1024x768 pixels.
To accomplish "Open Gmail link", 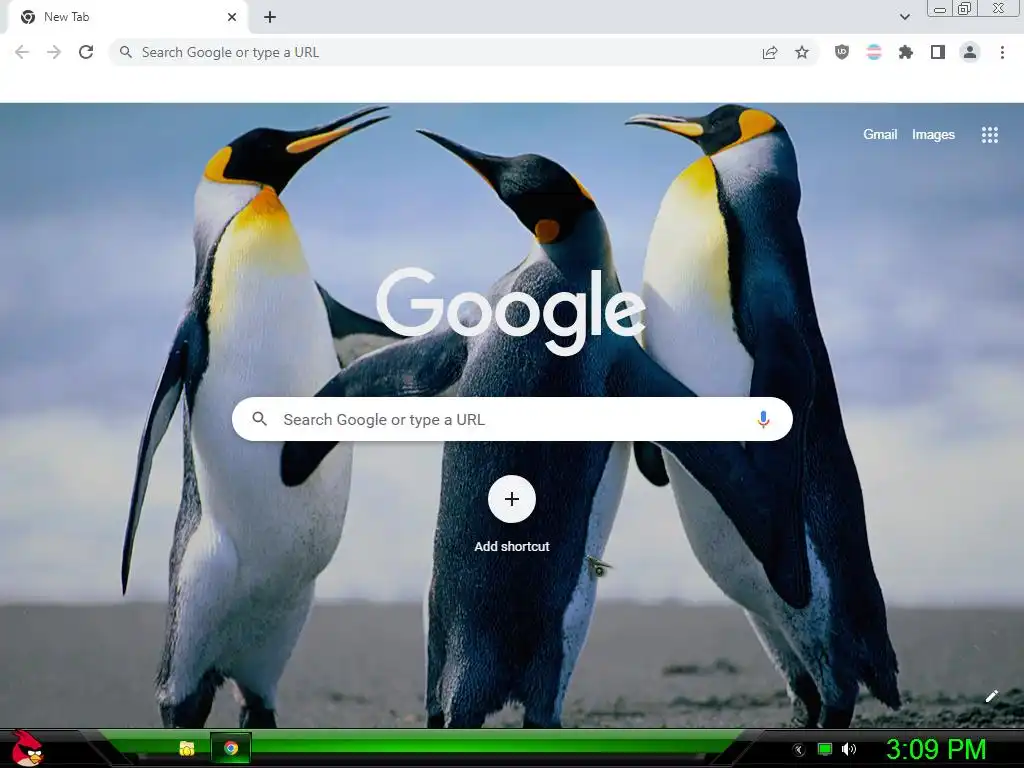I will pyautogui.click(x=880, y=135).
